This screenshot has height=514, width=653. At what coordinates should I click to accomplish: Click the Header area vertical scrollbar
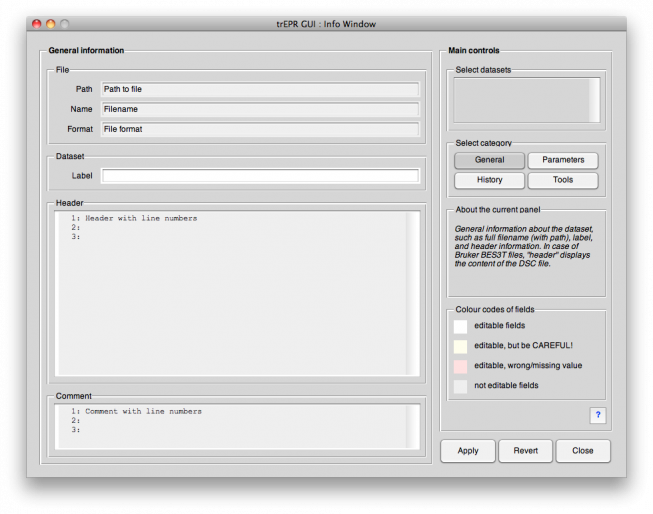[413, 294]
